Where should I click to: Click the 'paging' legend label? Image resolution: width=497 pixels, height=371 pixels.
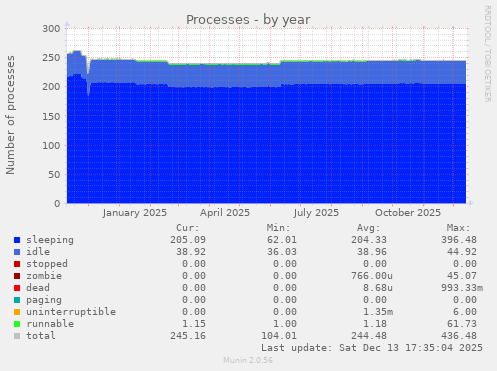point(44,300)
